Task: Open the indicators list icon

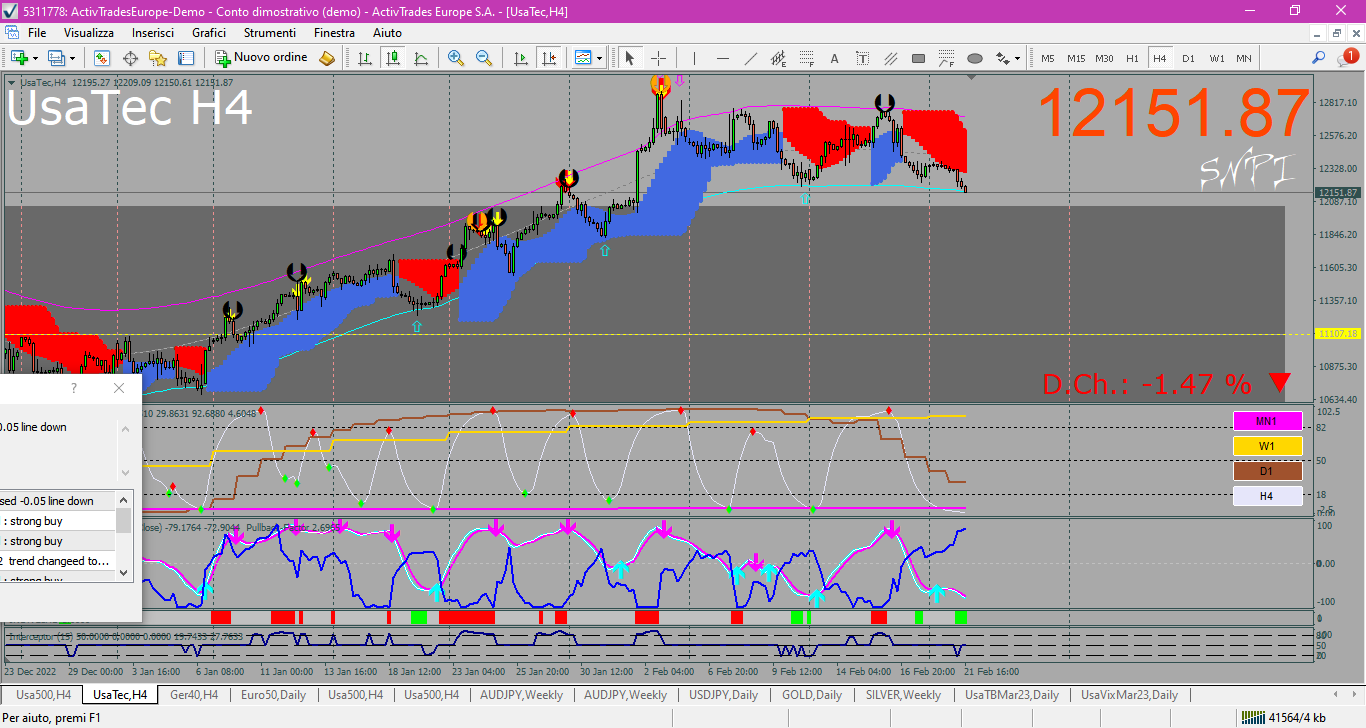Action: point(584,58)
